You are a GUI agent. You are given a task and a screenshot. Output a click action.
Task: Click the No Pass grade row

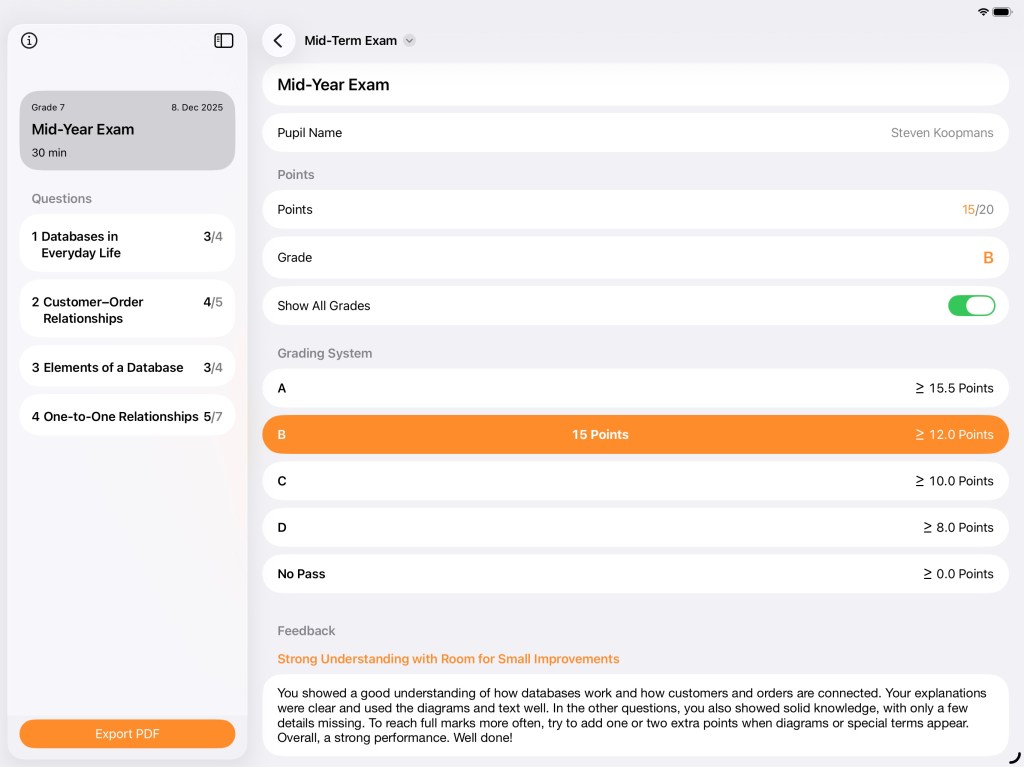635,574
